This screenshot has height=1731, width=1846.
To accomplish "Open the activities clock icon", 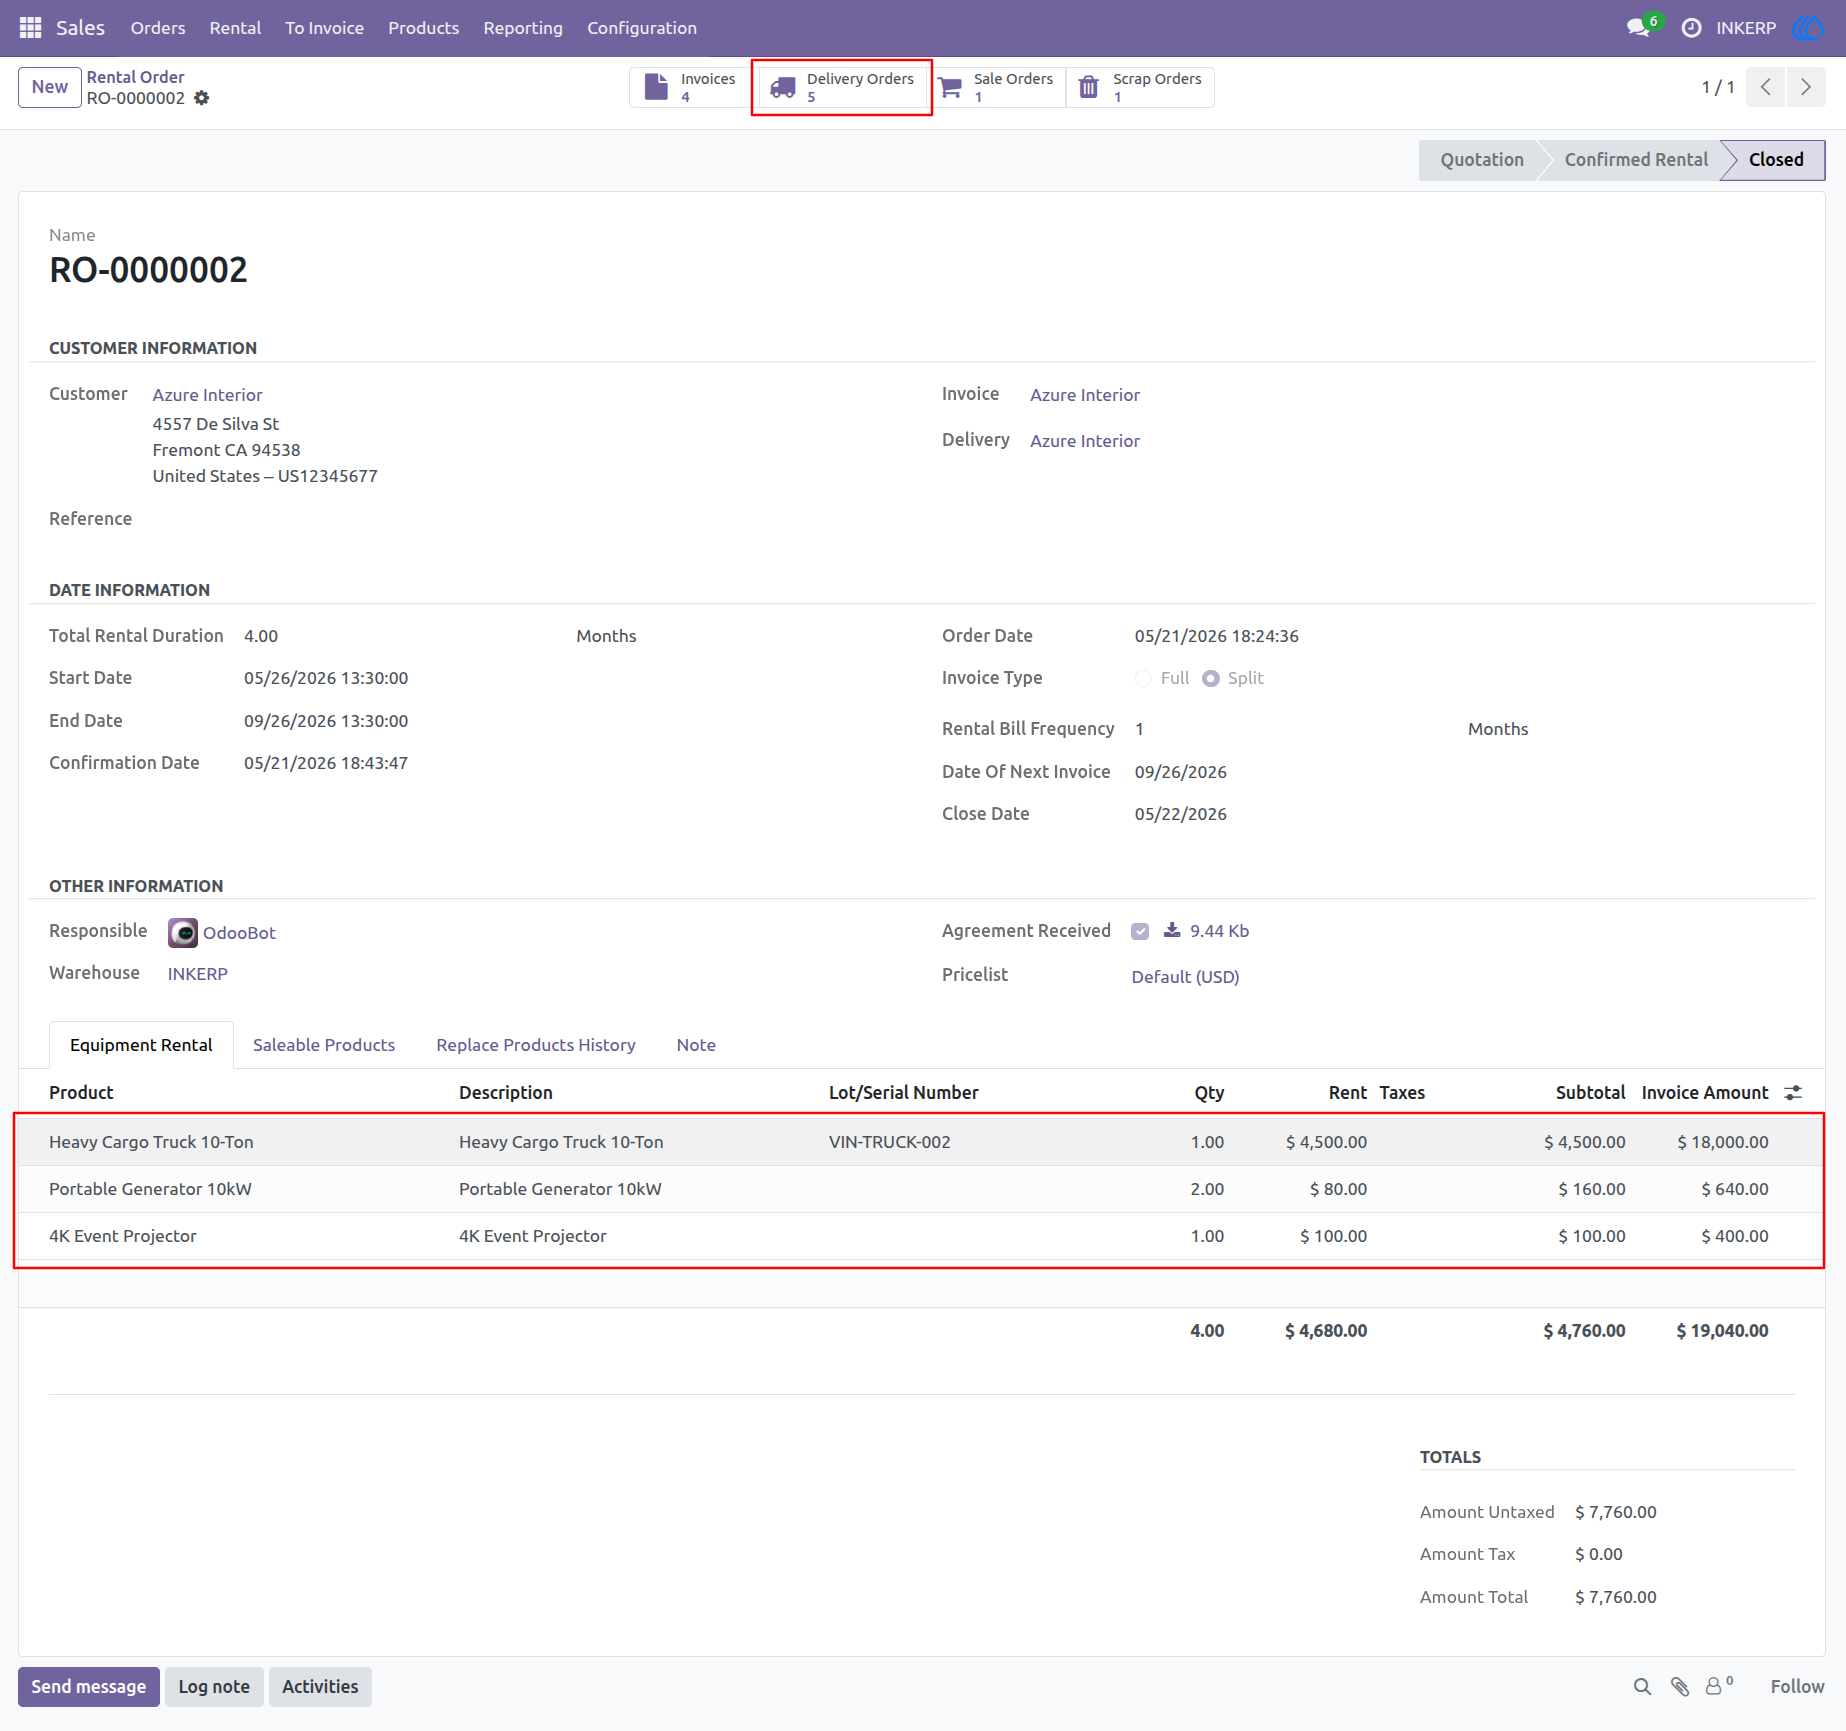I will click(1691, 28).
